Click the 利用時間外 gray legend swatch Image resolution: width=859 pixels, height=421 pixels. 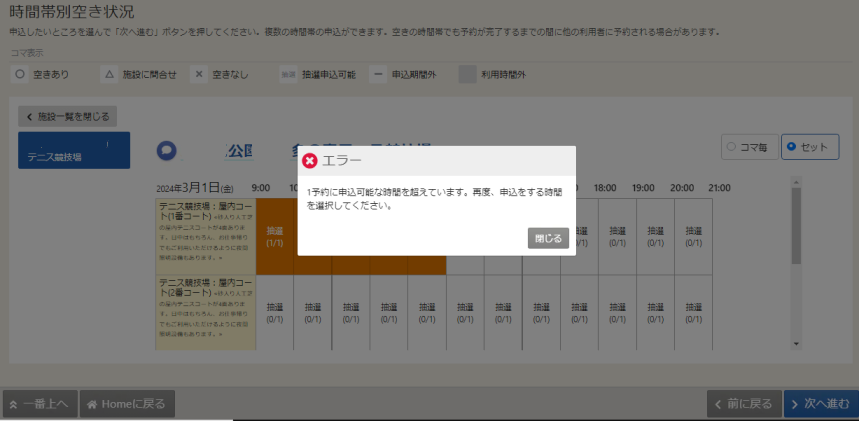467,75
